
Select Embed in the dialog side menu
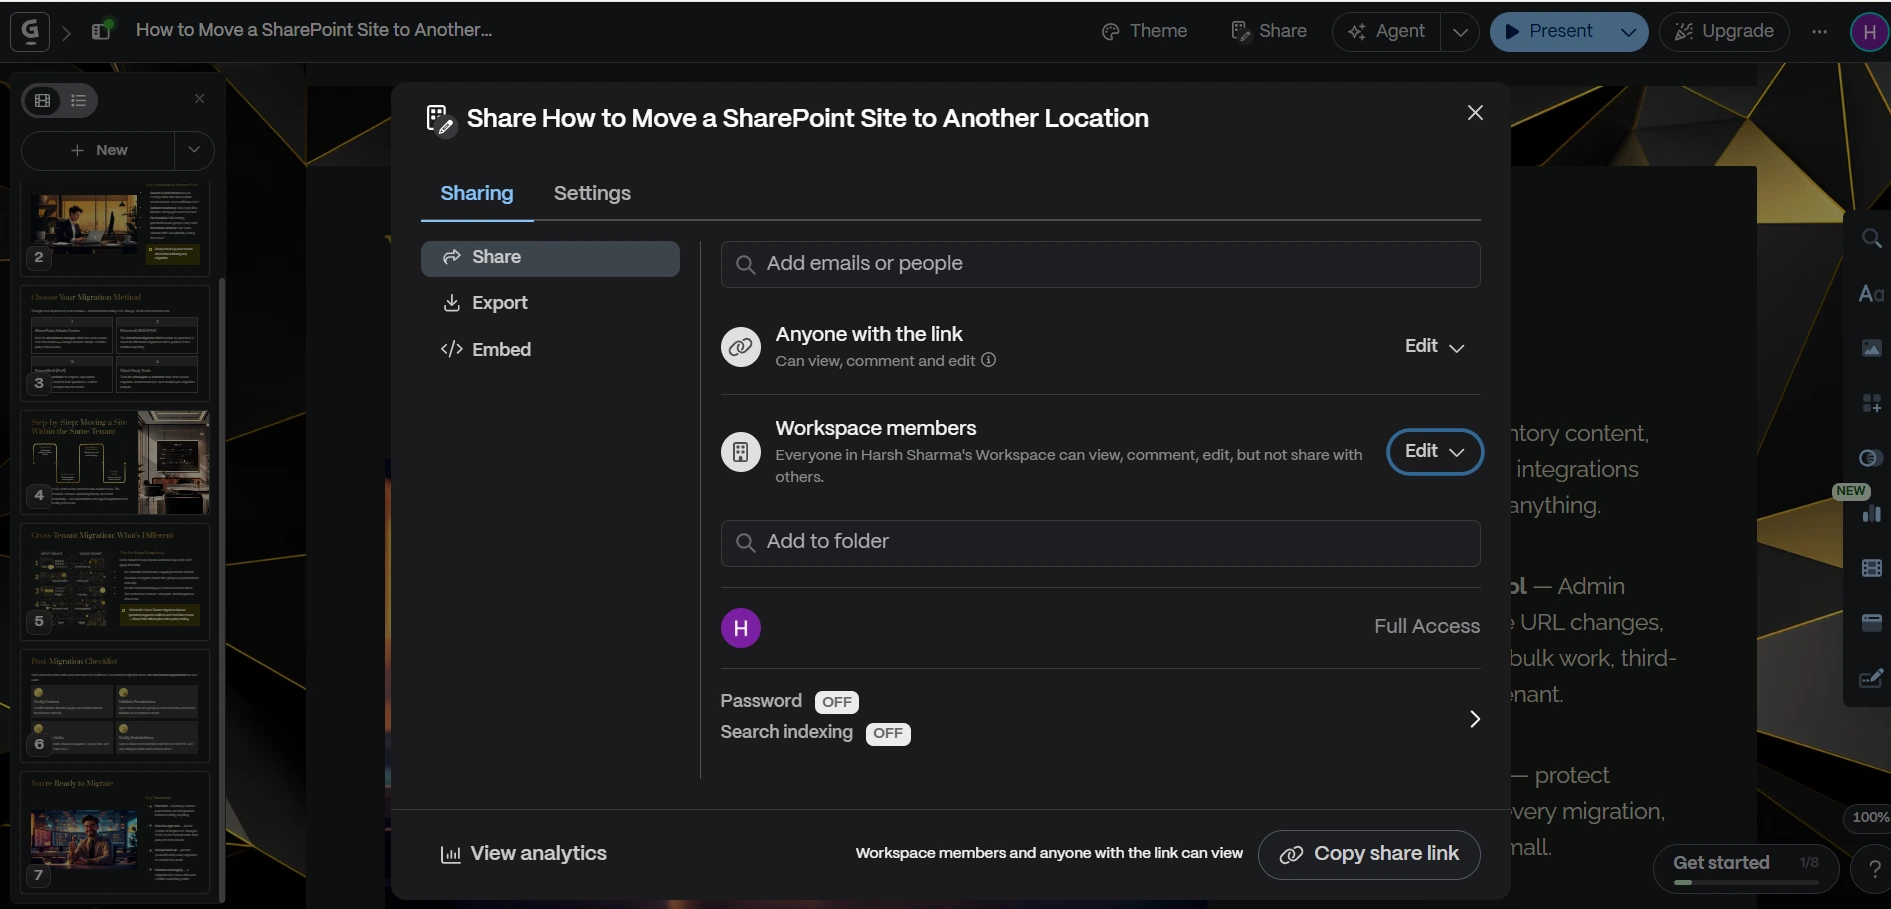tap(550, 349)
